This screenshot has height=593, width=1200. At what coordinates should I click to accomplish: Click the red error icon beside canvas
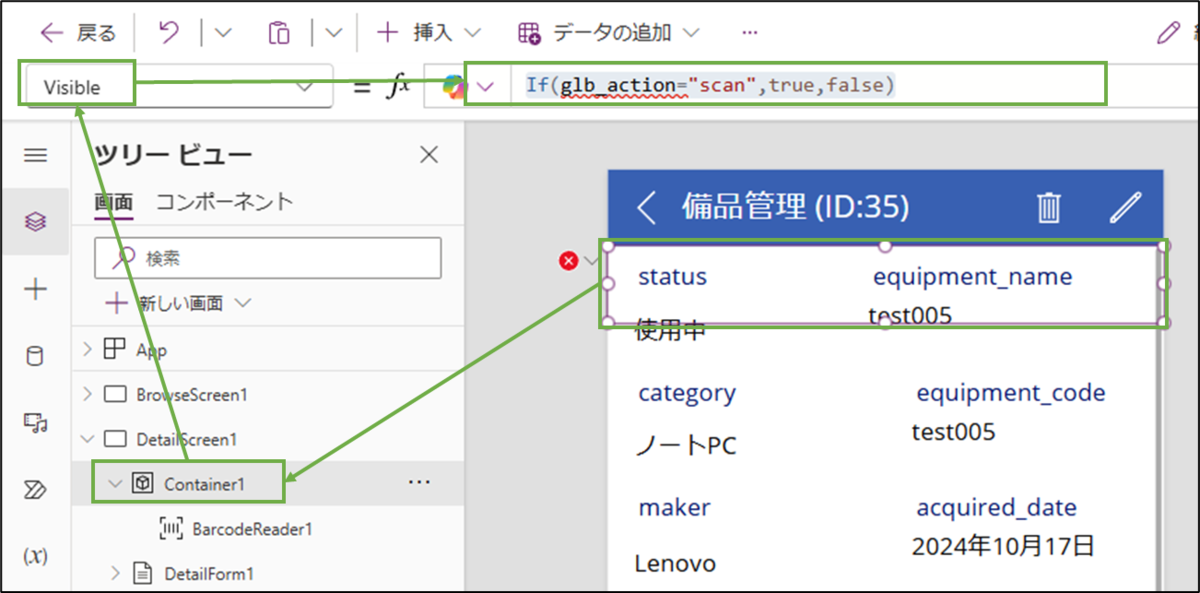click(x=568, y=261)
